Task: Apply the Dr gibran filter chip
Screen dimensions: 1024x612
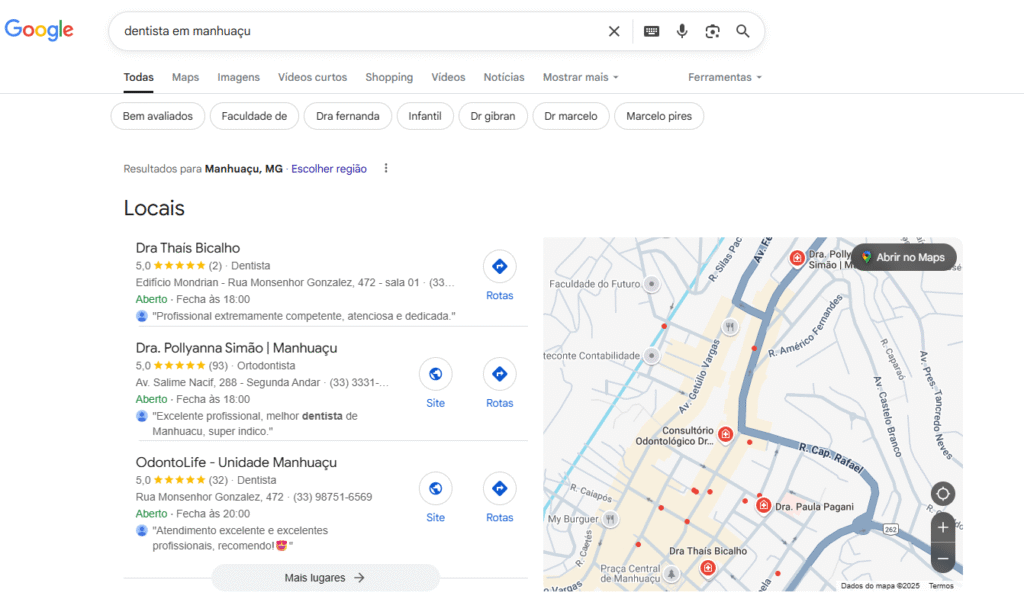Action: click(x=493, y=116)
